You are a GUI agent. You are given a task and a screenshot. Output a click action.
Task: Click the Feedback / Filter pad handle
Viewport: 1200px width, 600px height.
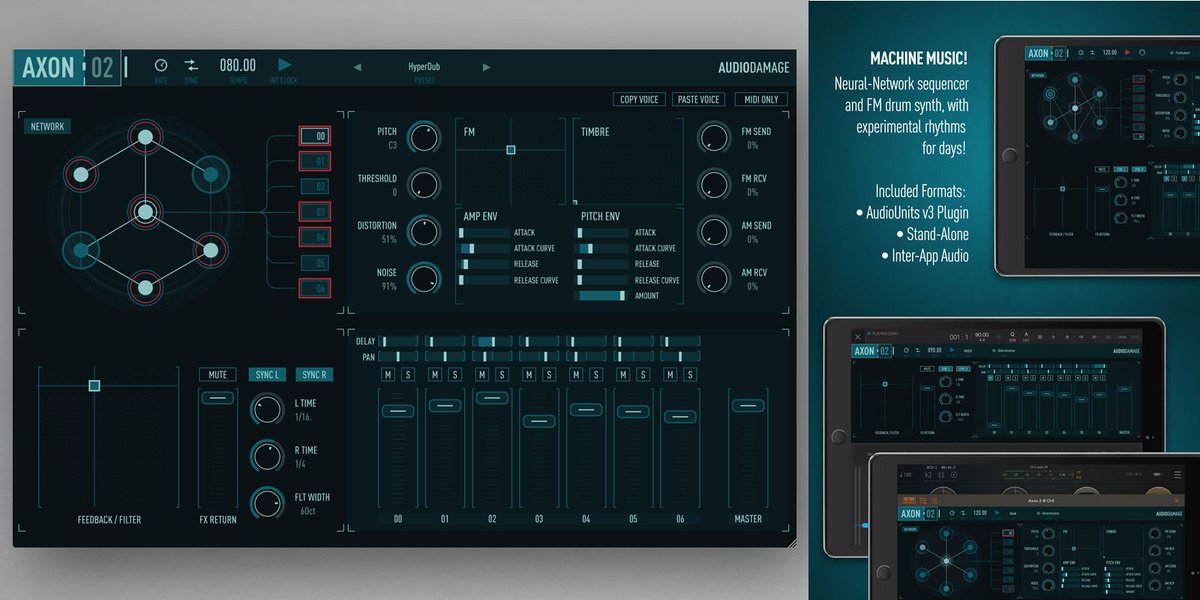(94, 385)
